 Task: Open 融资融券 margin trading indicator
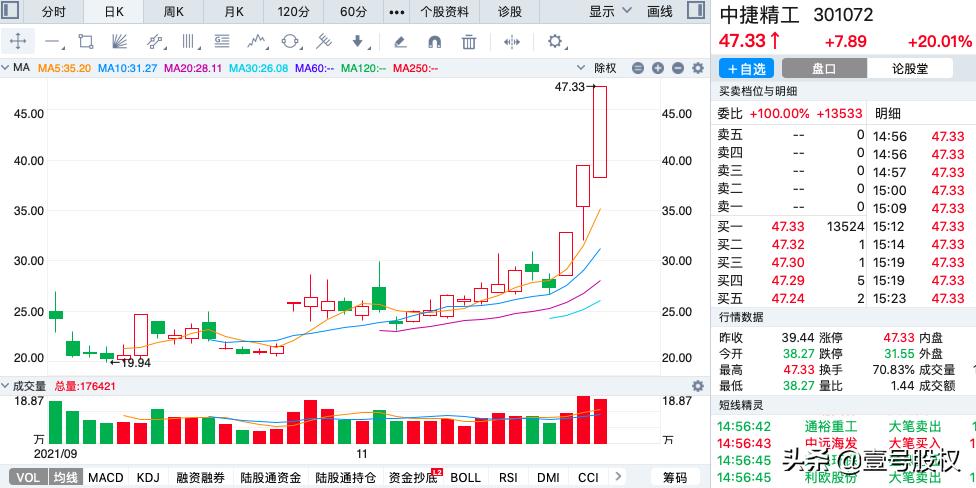(200, 477)
